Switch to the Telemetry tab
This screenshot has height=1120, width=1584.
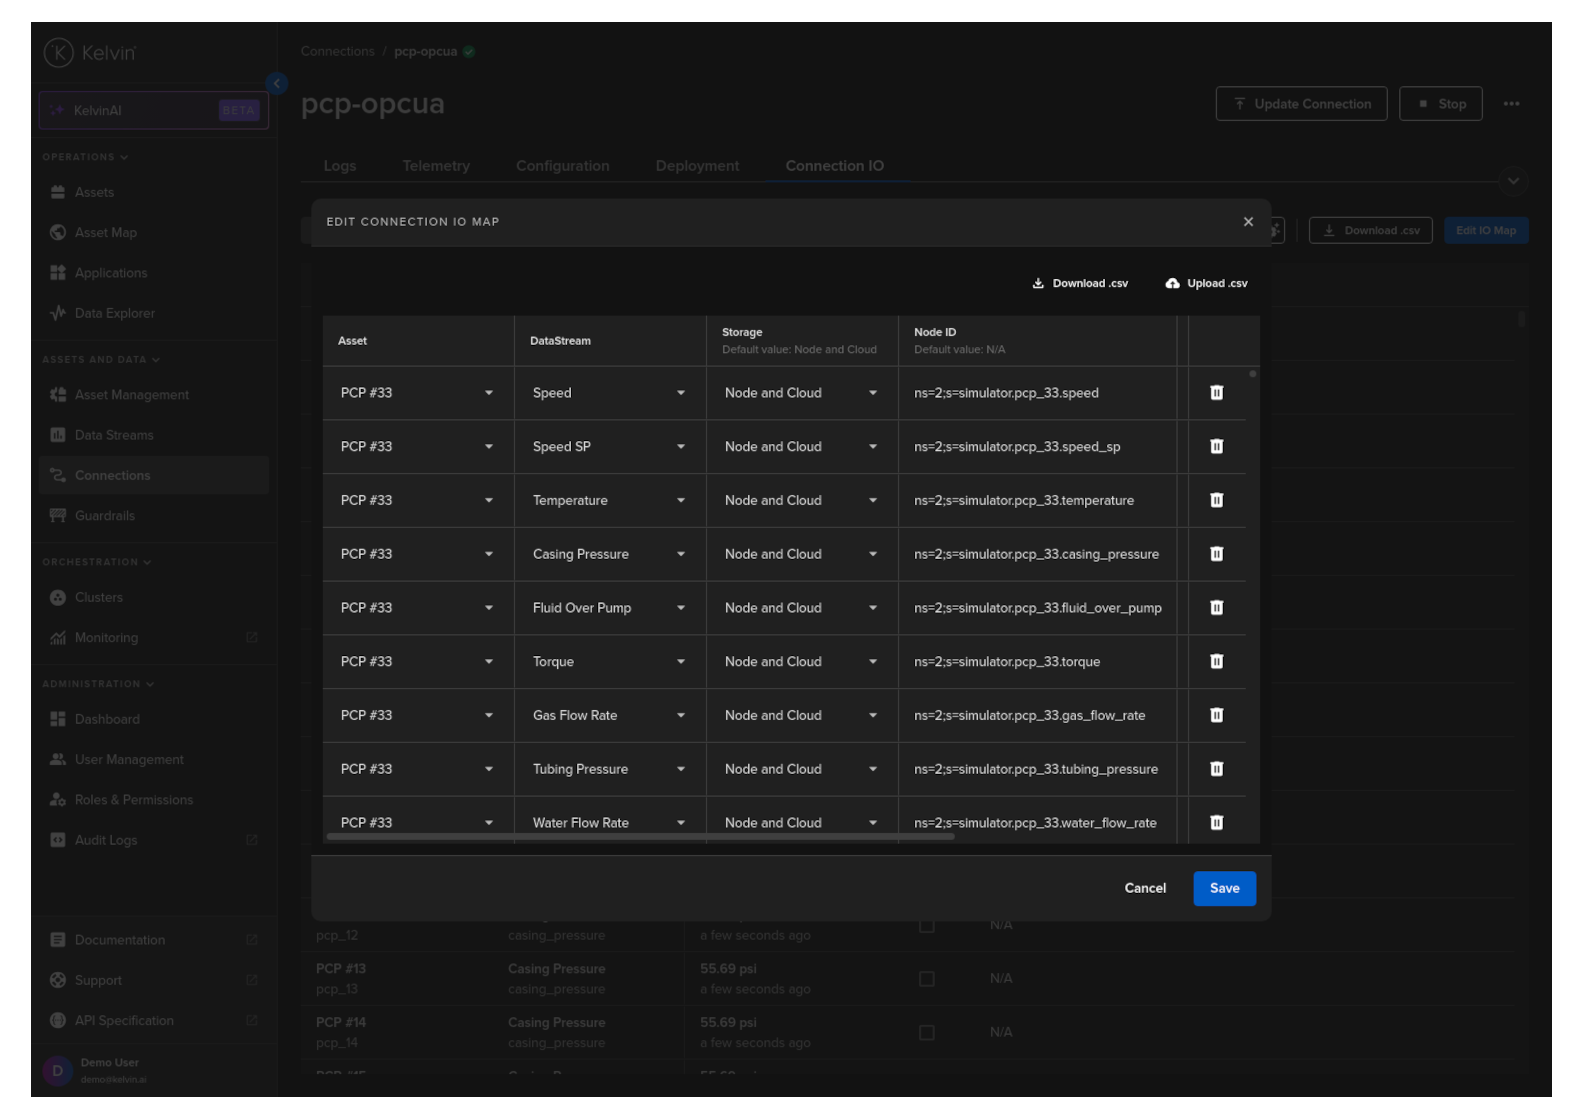436,166
